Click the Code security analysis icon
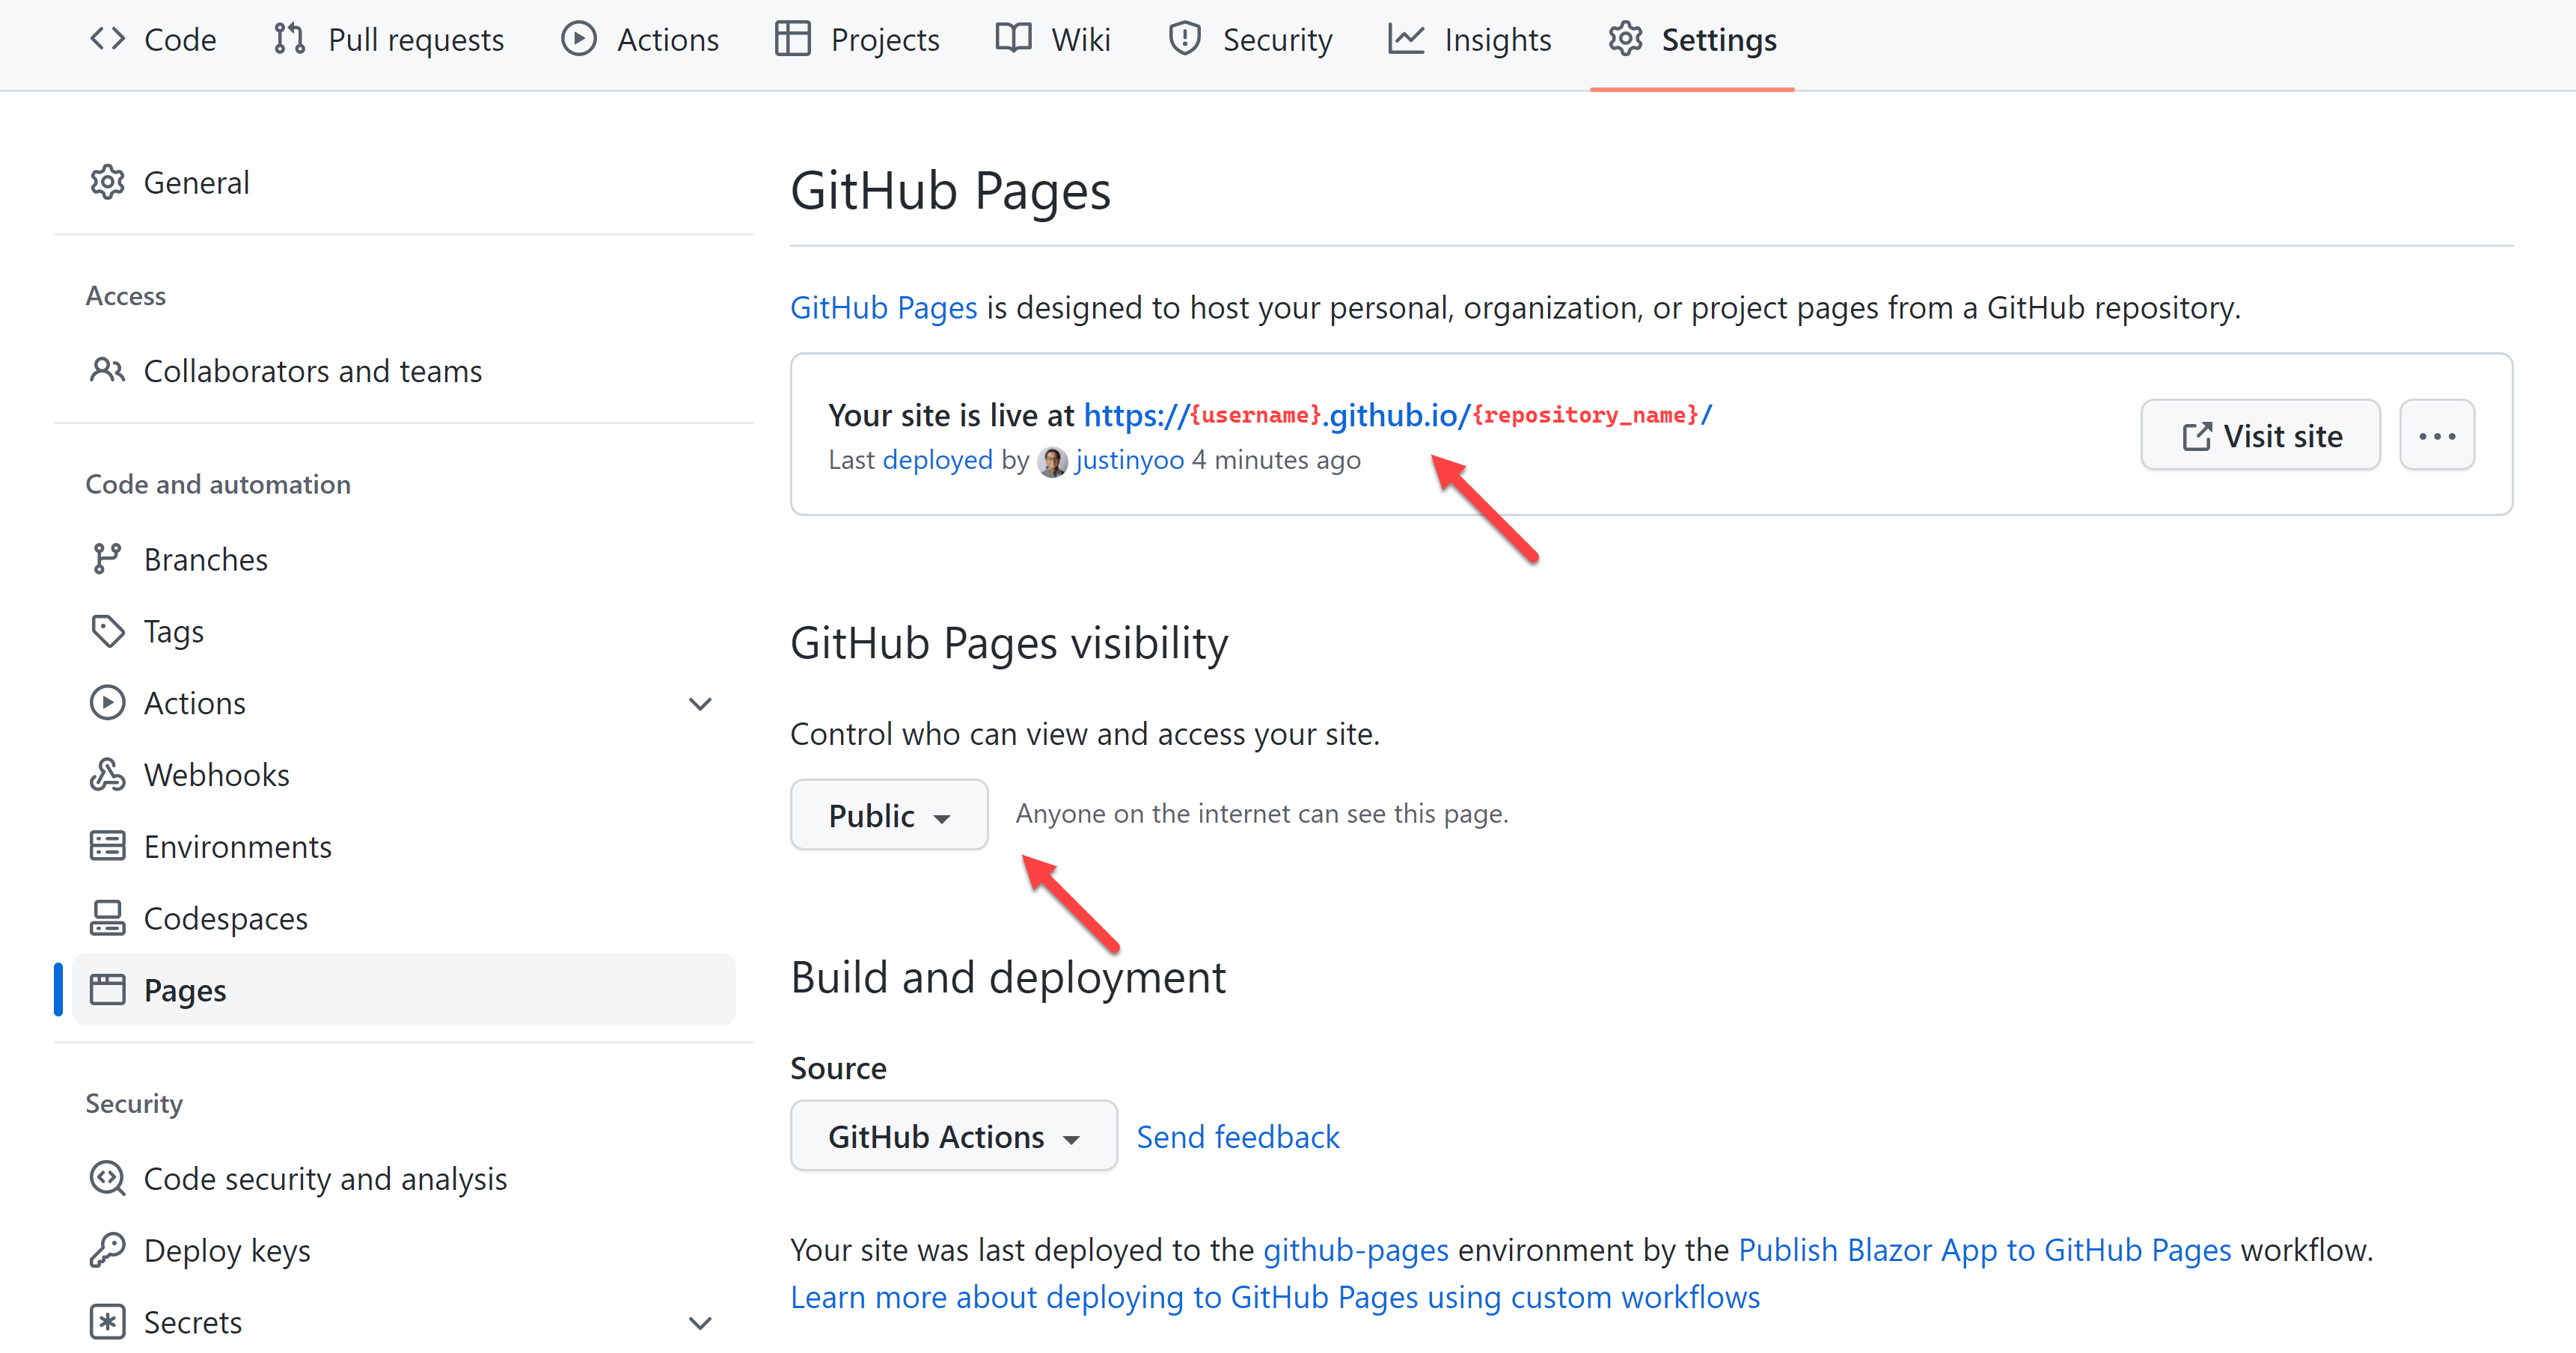 [107, 1178]
